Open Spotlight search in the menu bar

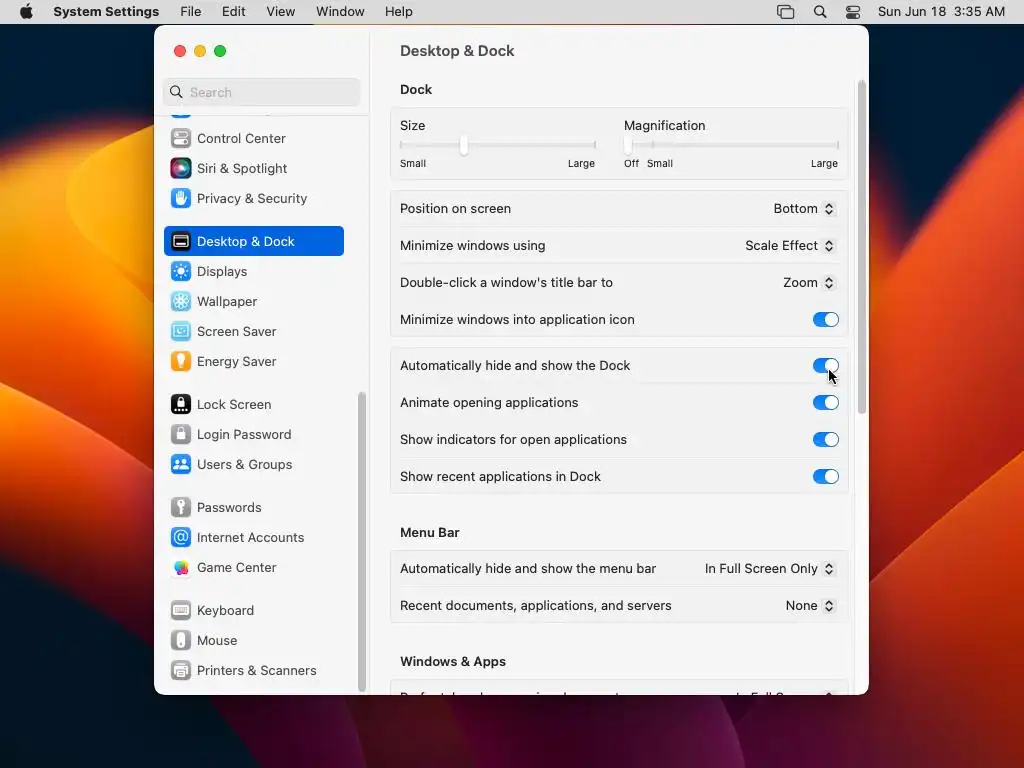(x=820, y=12)
